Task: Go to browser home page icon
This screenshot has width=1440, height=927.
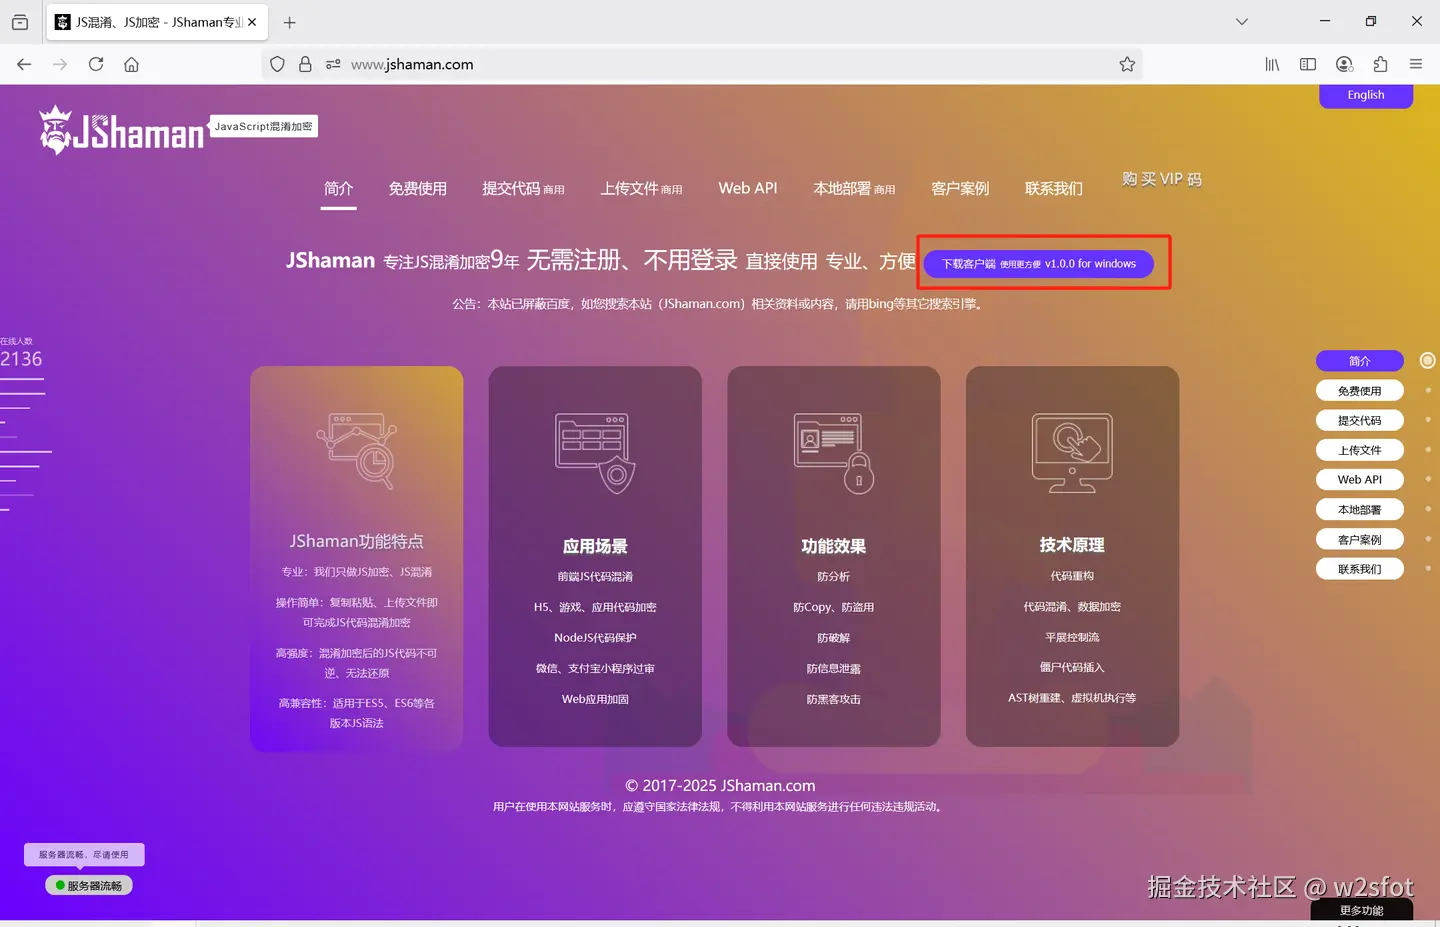Action: coord(131,64)
